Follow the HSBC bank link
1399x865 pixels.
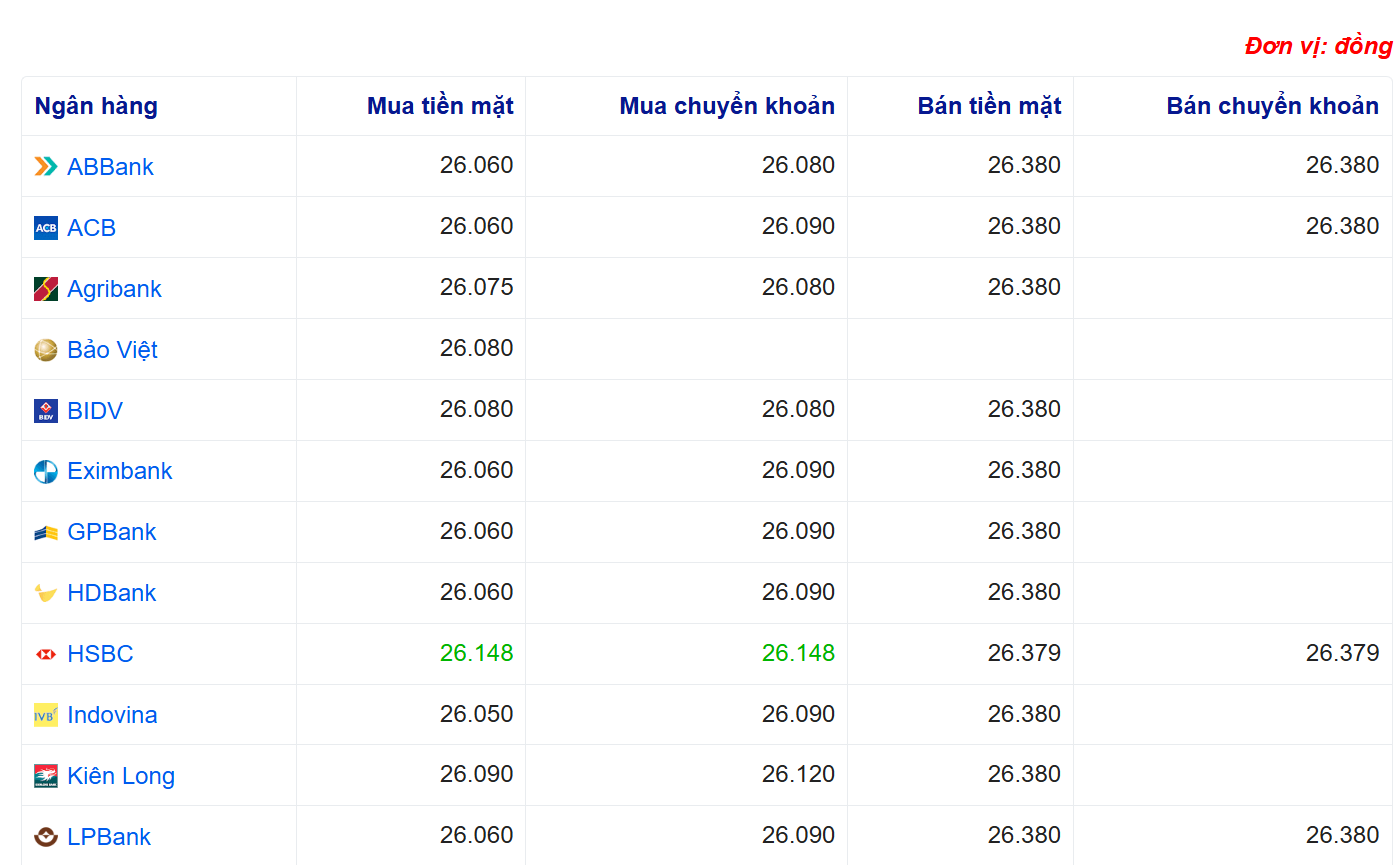pos(100,655)
